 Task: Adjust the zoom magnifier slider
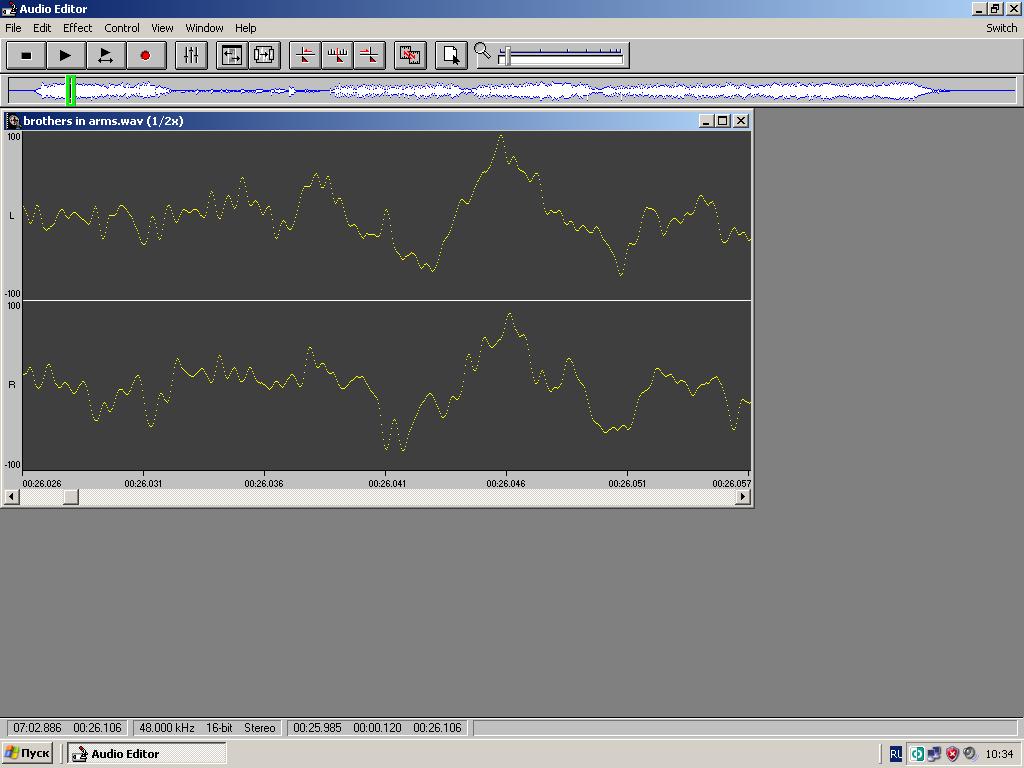(x=505, y=57)
